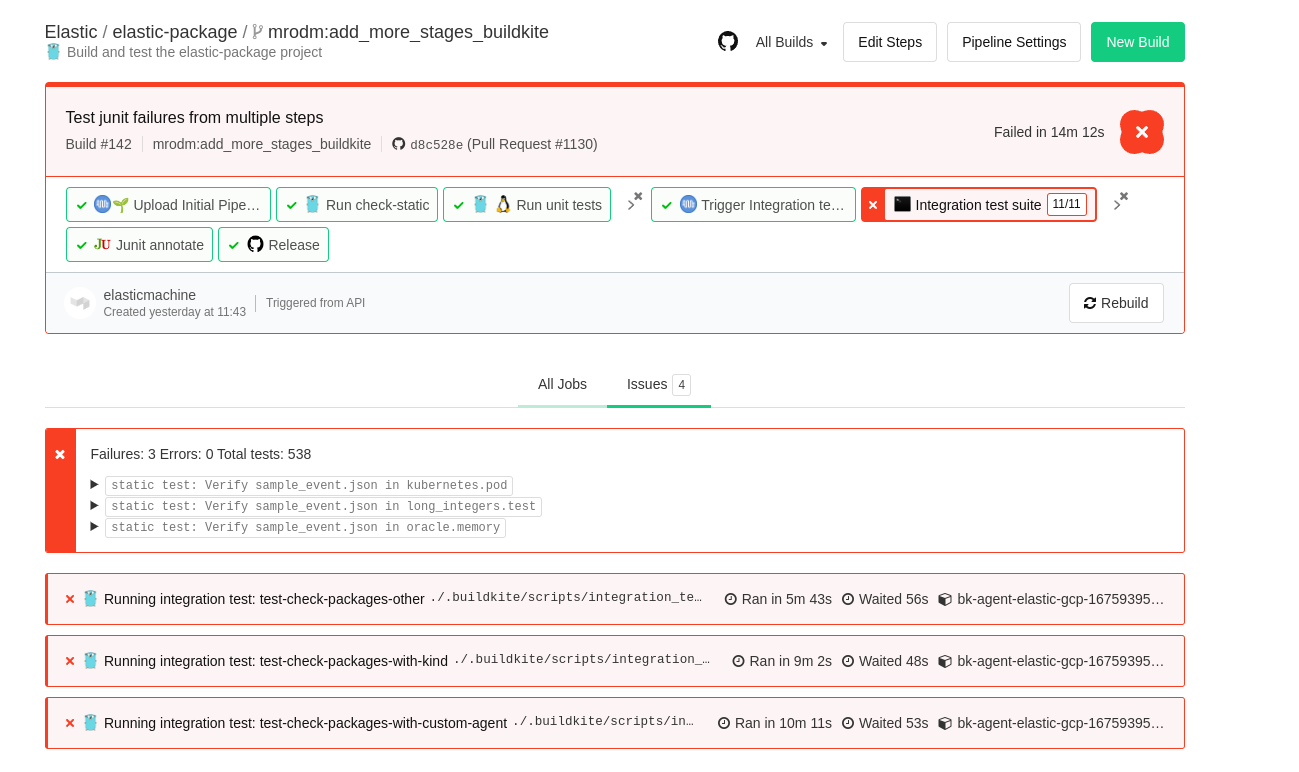The height and width of the screenshot is (772, 1299).
Task: Click the Failed in 14m 12s text
Action: point(1049,132)
